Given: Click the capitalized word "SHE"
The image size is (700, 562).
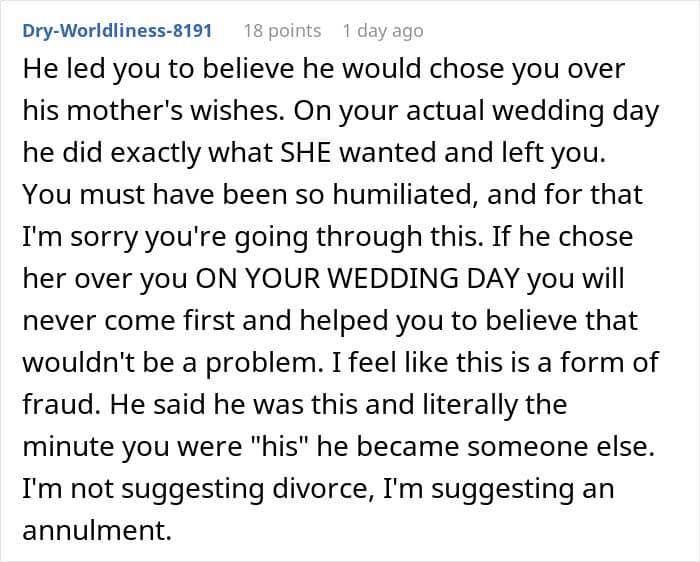Looking at the screenshot, I should (x=306, y=152).
